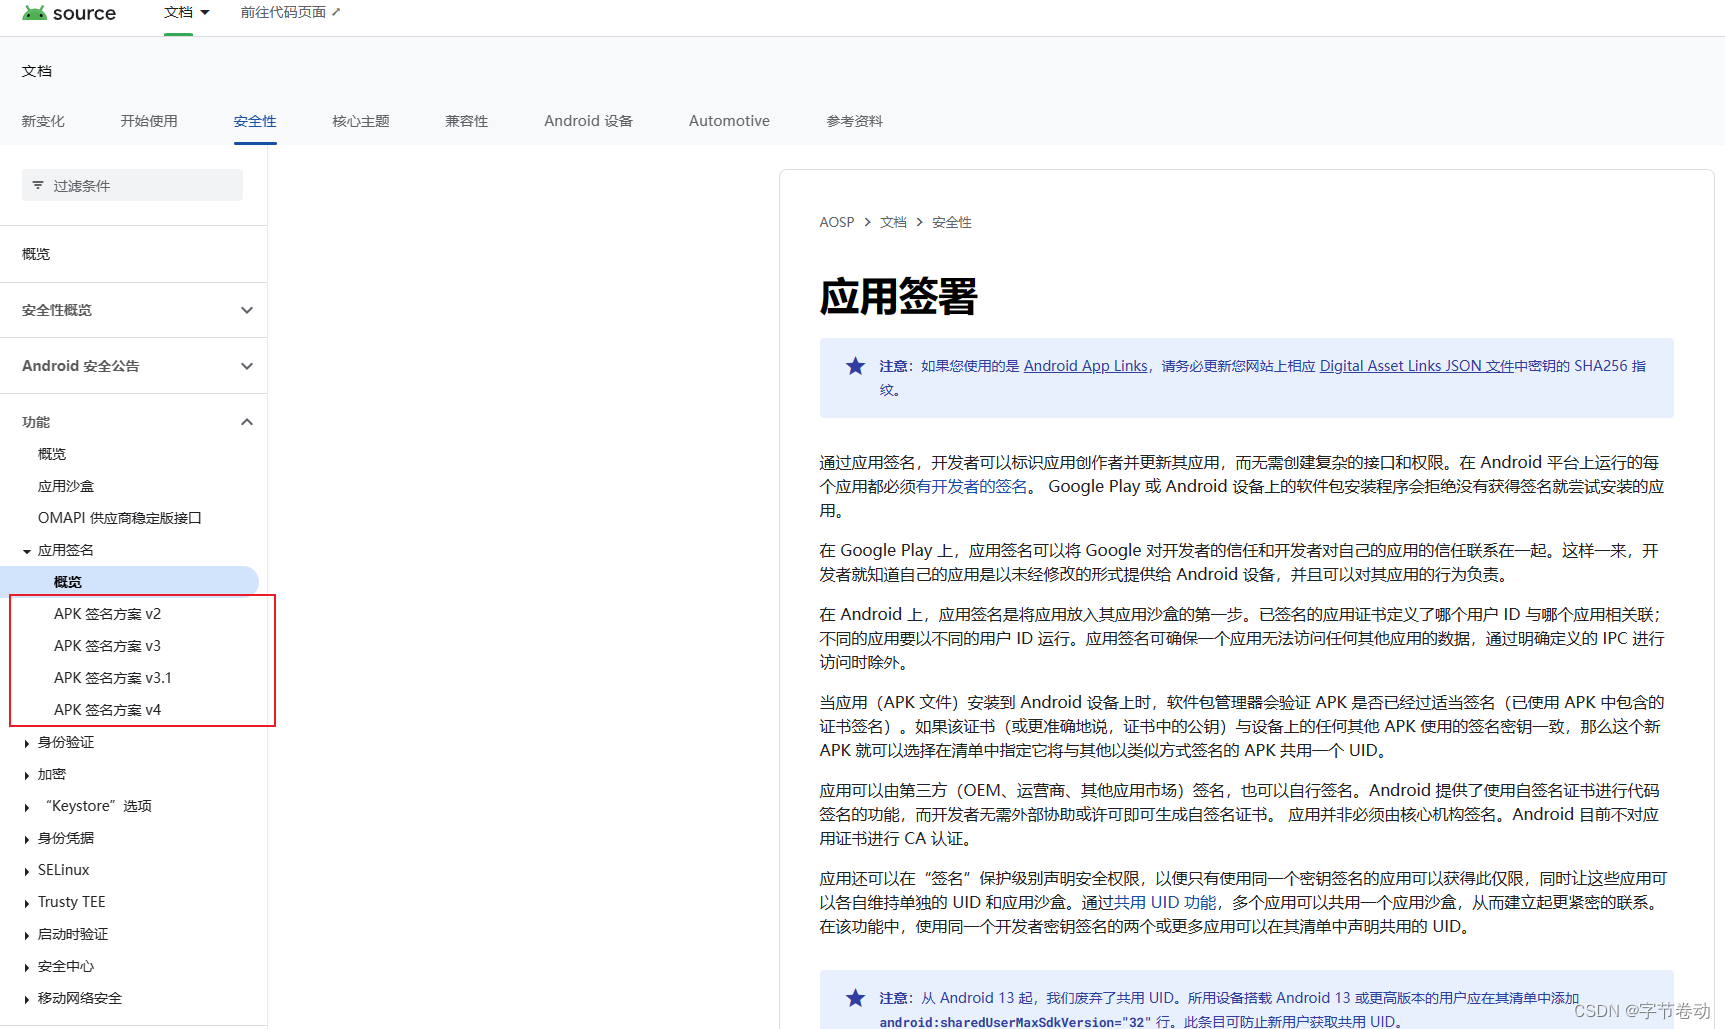Open the 参考资料 tab
The image size is (1725, 1029).
click(x=854, y=121)
